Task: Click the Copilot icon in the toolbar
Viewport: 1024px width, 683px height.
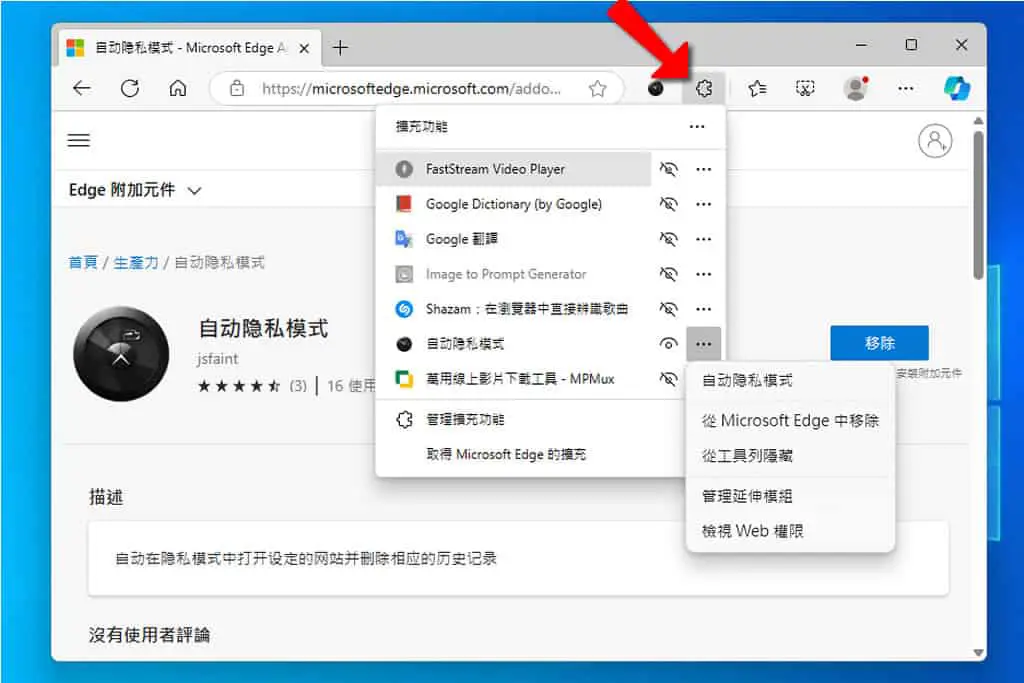Action: click(x=957, y=88)
